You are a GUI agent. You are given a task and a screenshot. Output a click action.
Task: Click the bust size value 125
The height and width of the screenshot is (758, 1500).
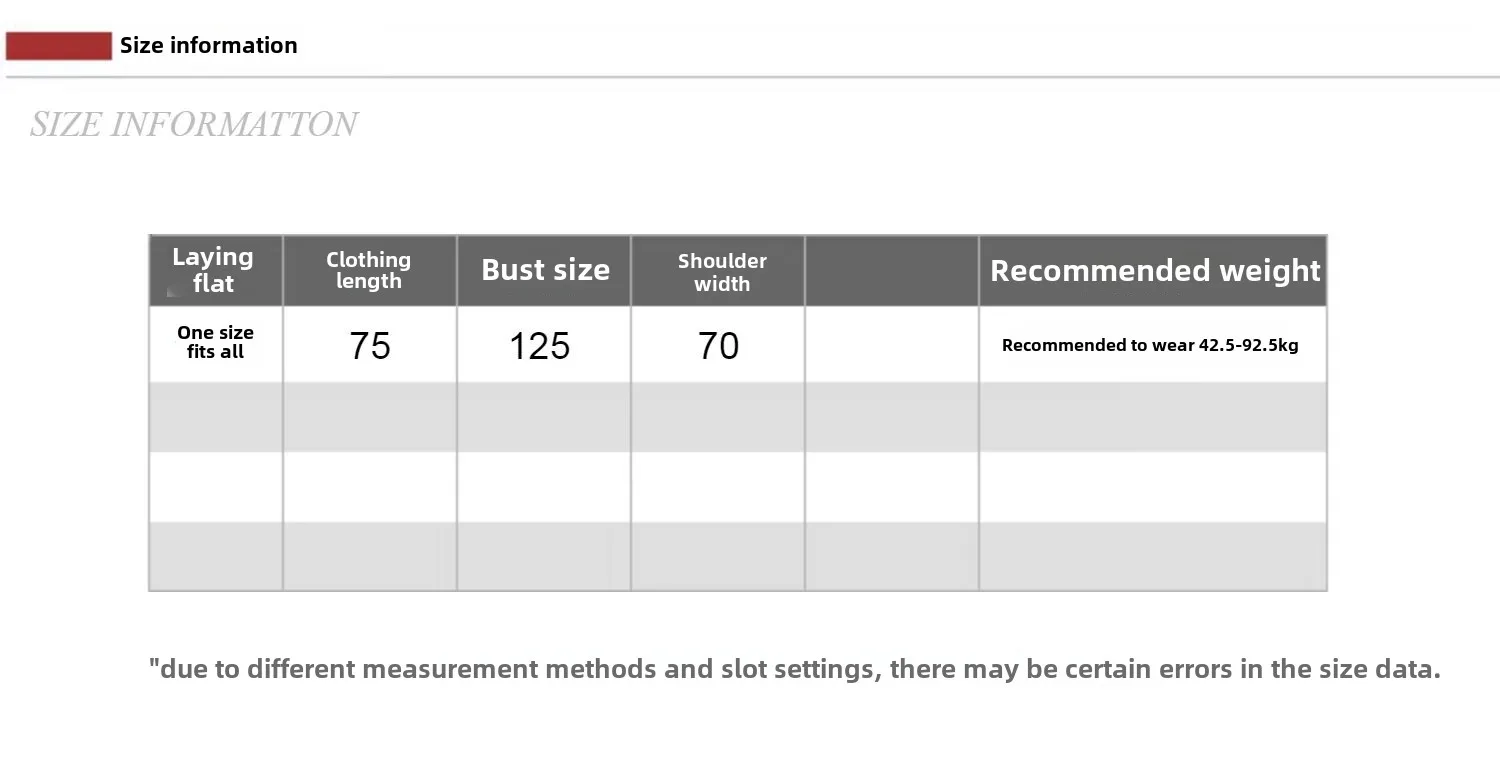(540, 346)
